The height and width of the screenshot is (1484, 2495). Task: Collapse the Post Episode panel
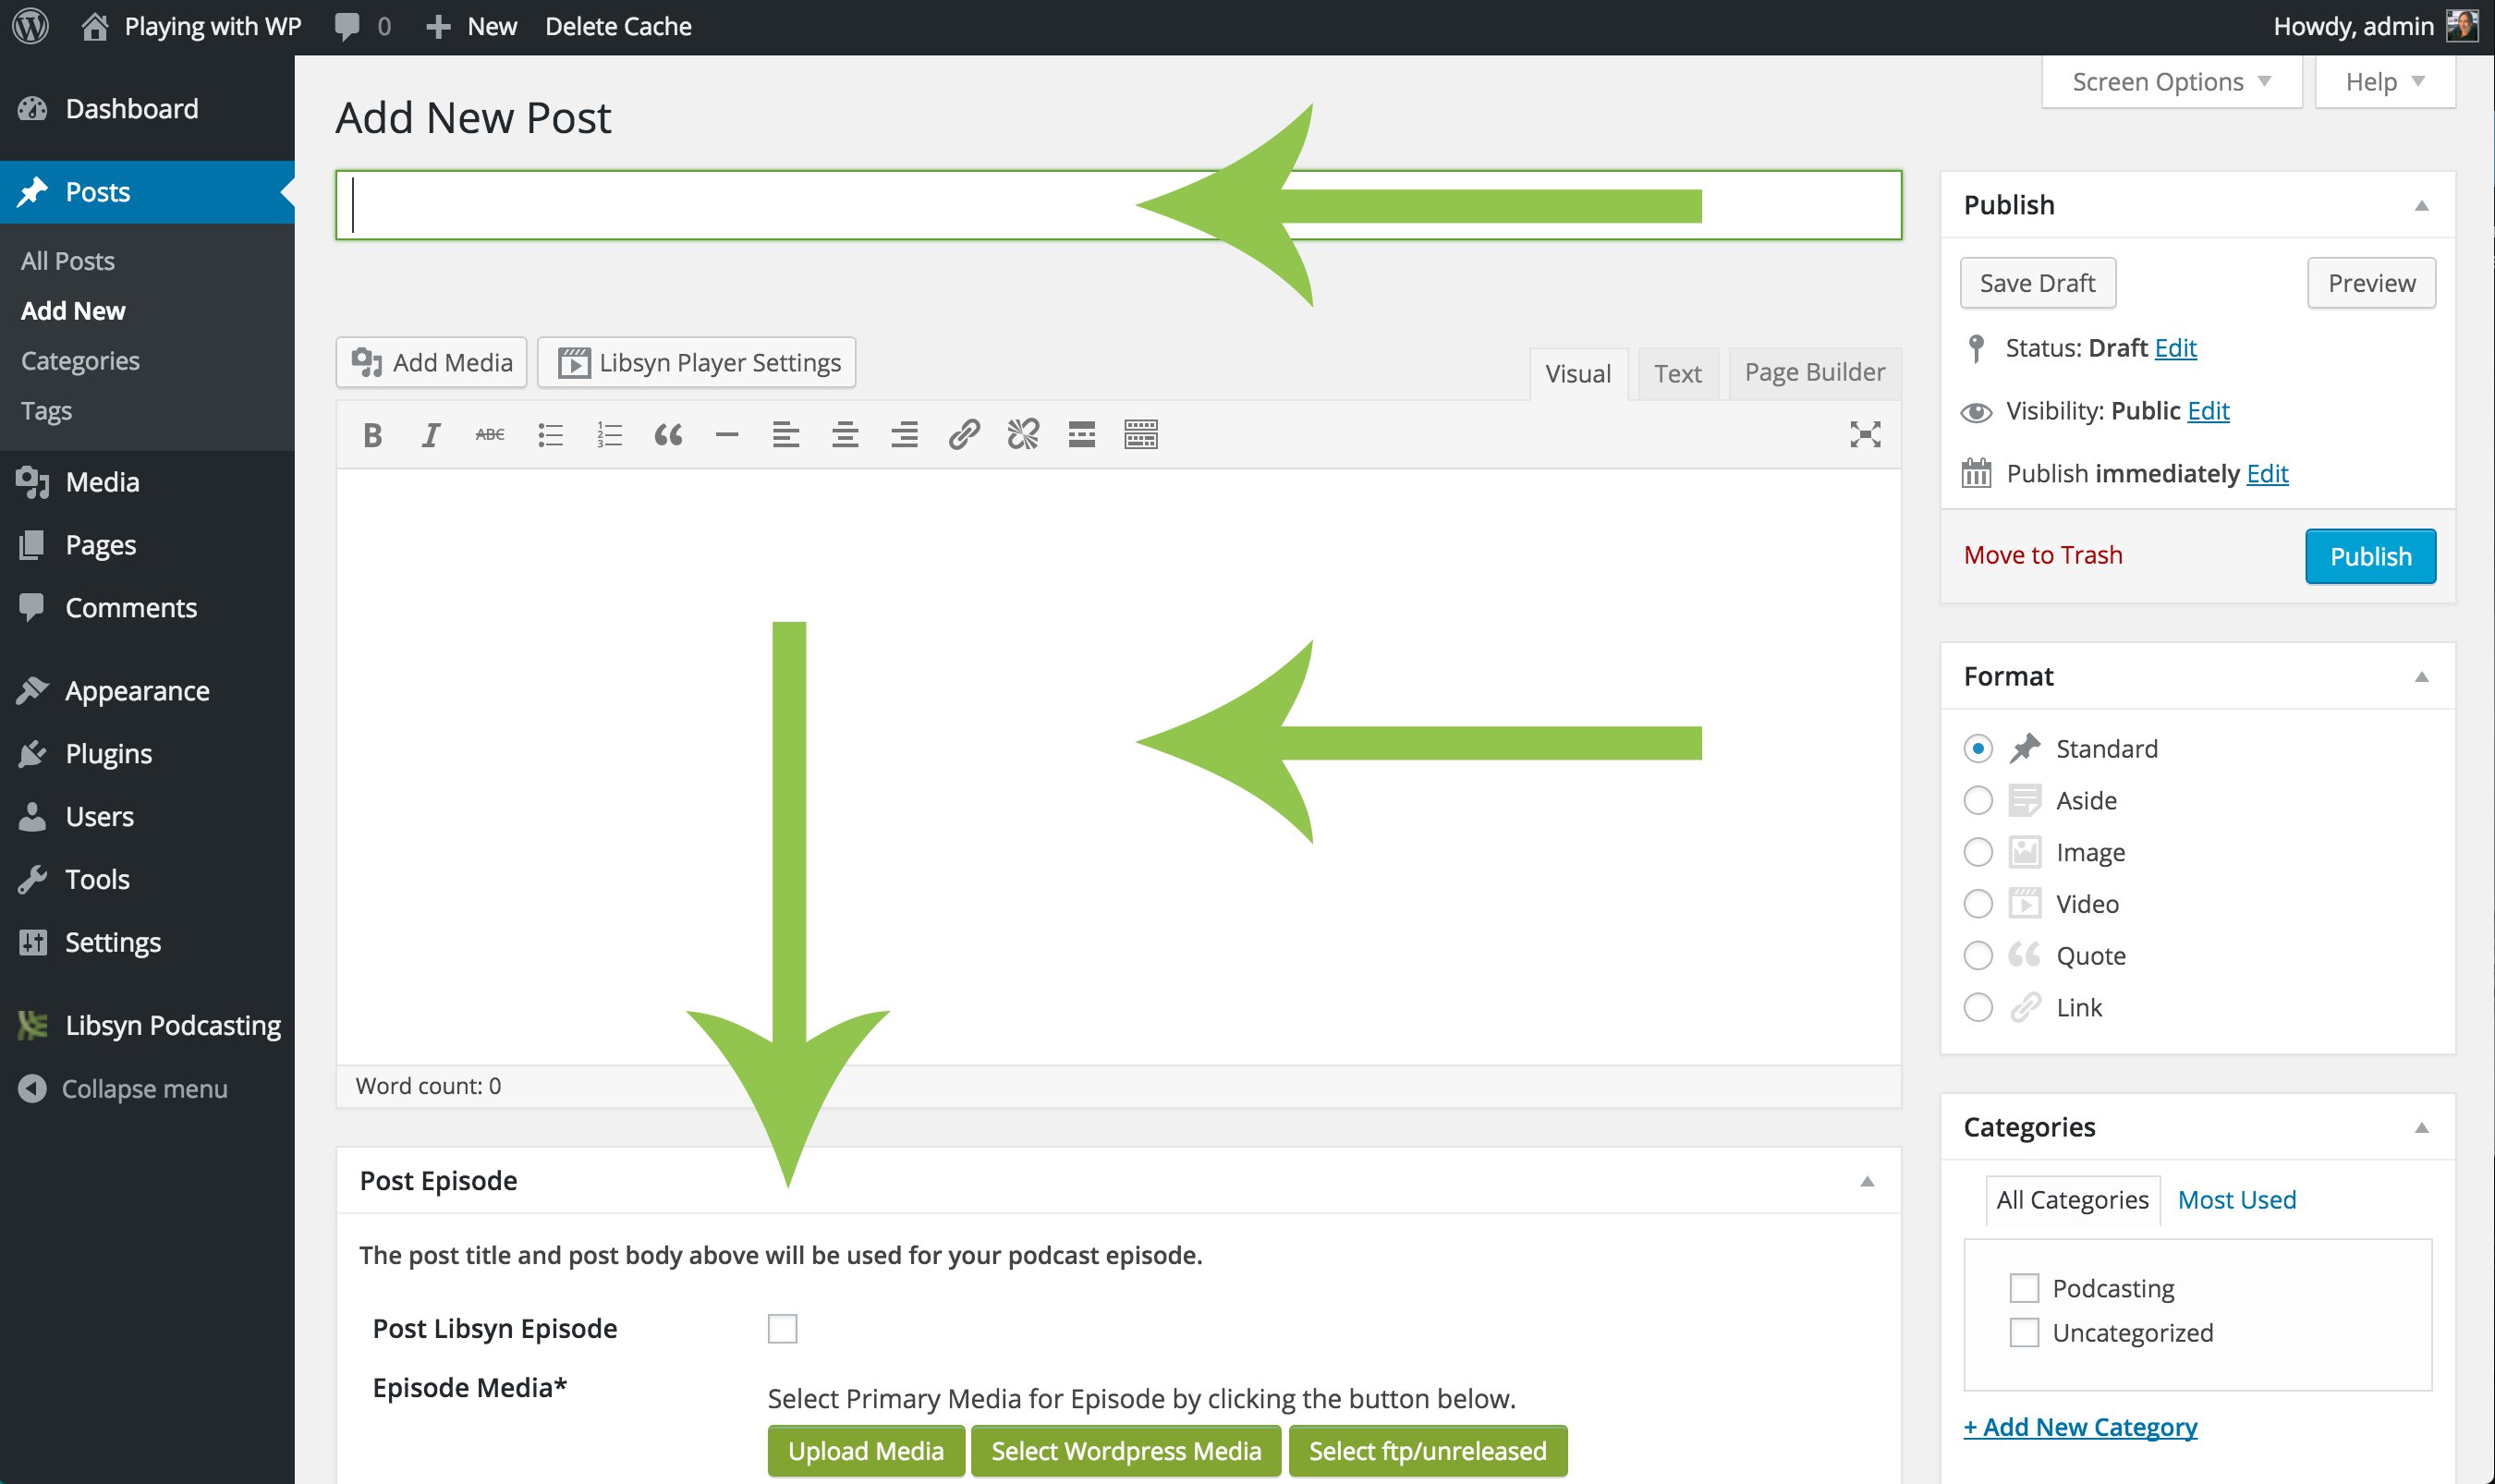coord(1866,1181)
